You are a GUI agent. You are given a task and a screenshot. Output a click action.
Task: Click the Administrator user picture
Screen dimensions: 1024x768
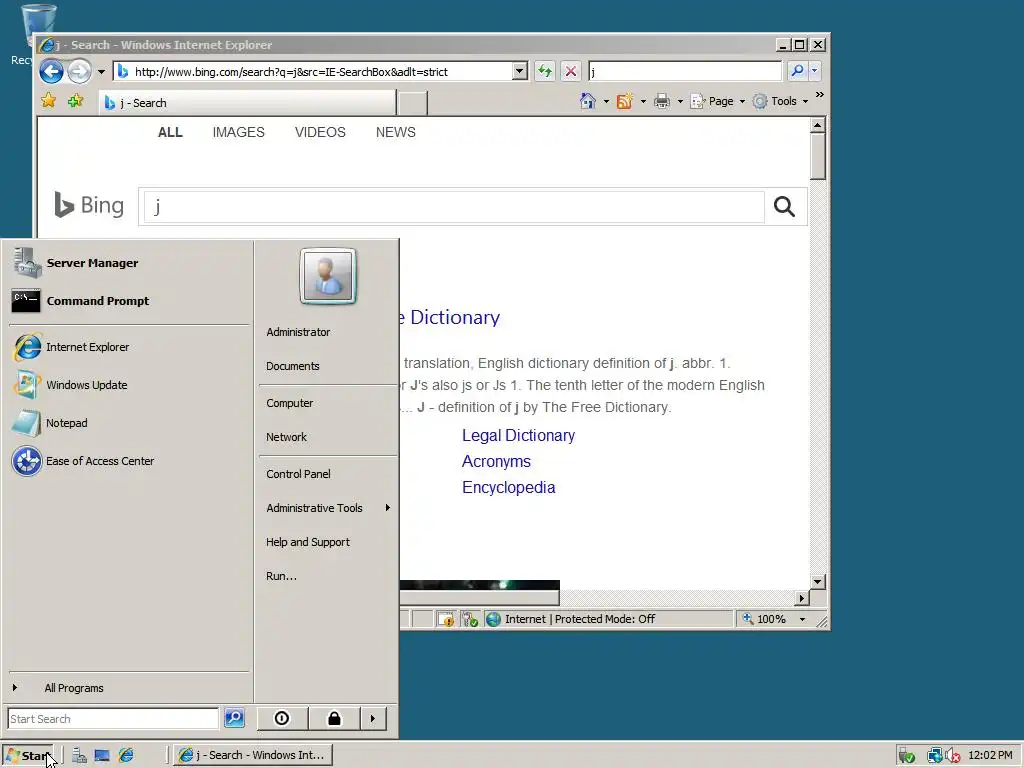[x=328, y=276]
